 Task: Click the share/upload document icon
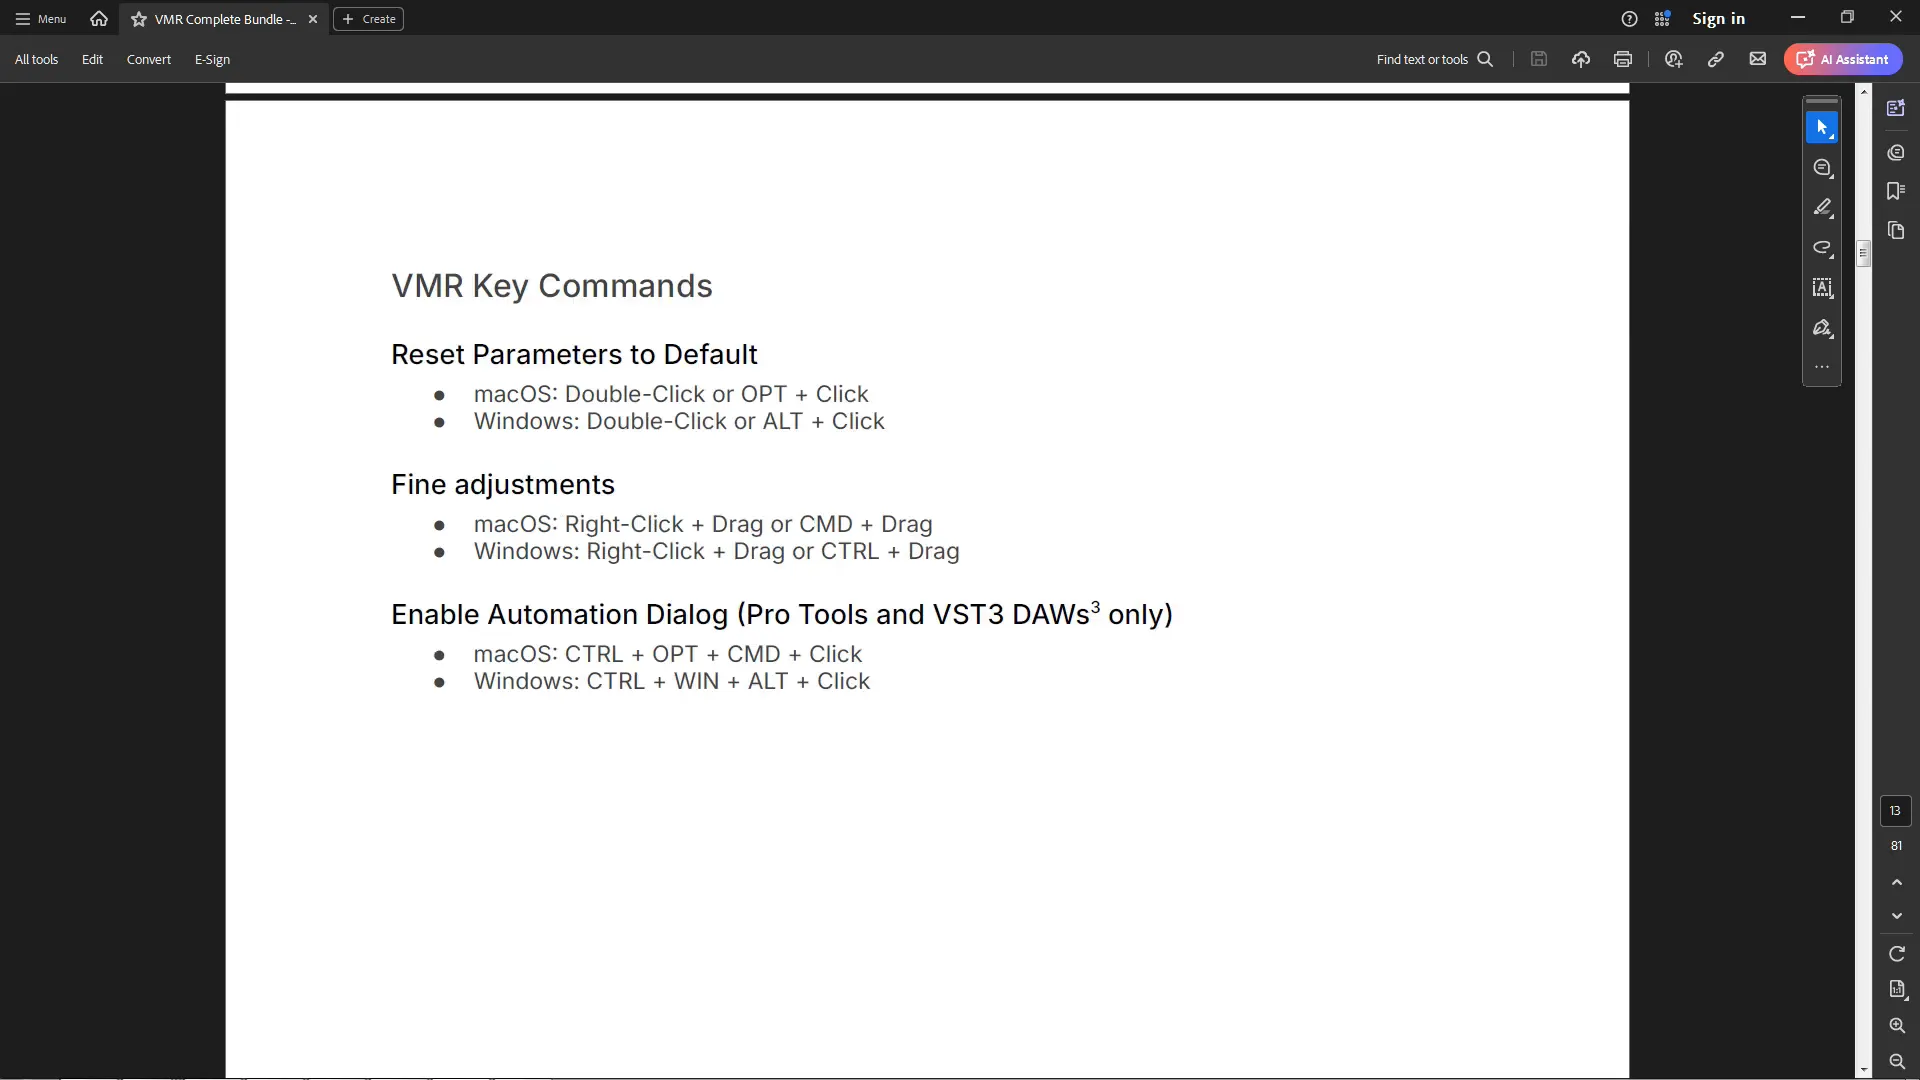pyautogui.click(x=1581, y=59)
